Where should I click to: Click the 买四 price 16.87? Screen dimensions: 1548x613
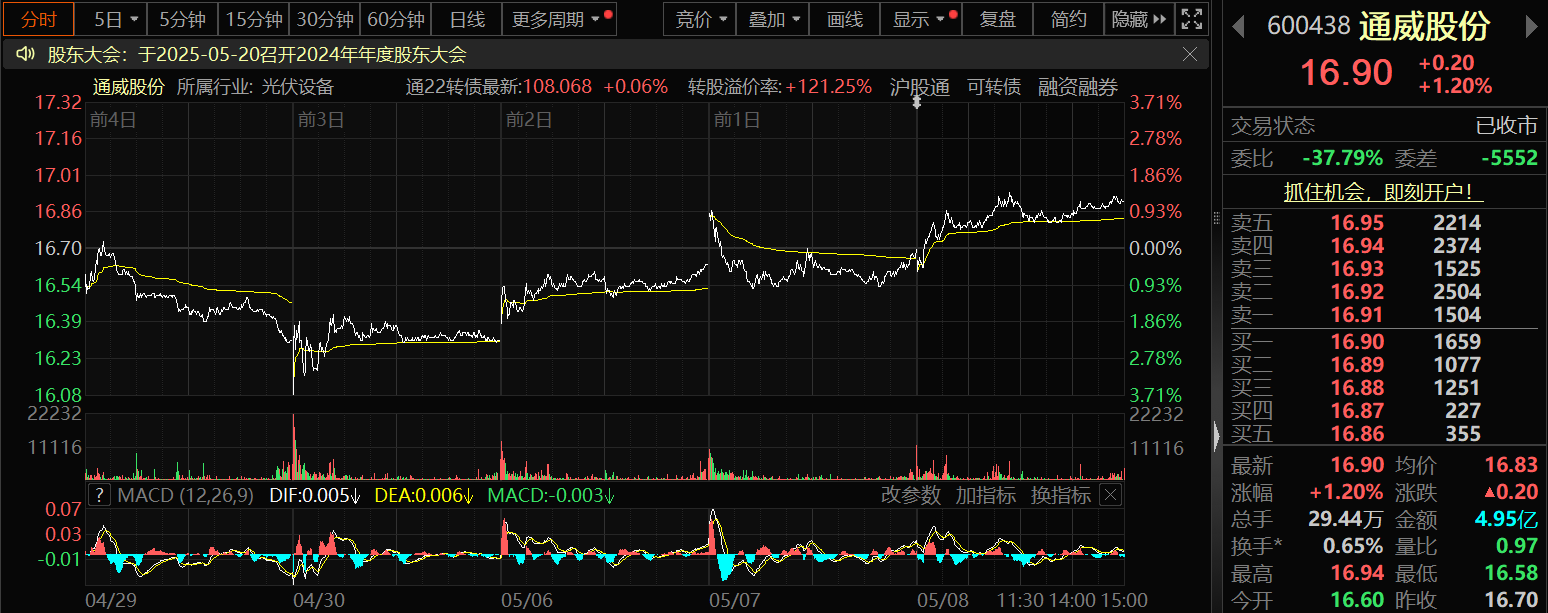(x=1357, y=411)
